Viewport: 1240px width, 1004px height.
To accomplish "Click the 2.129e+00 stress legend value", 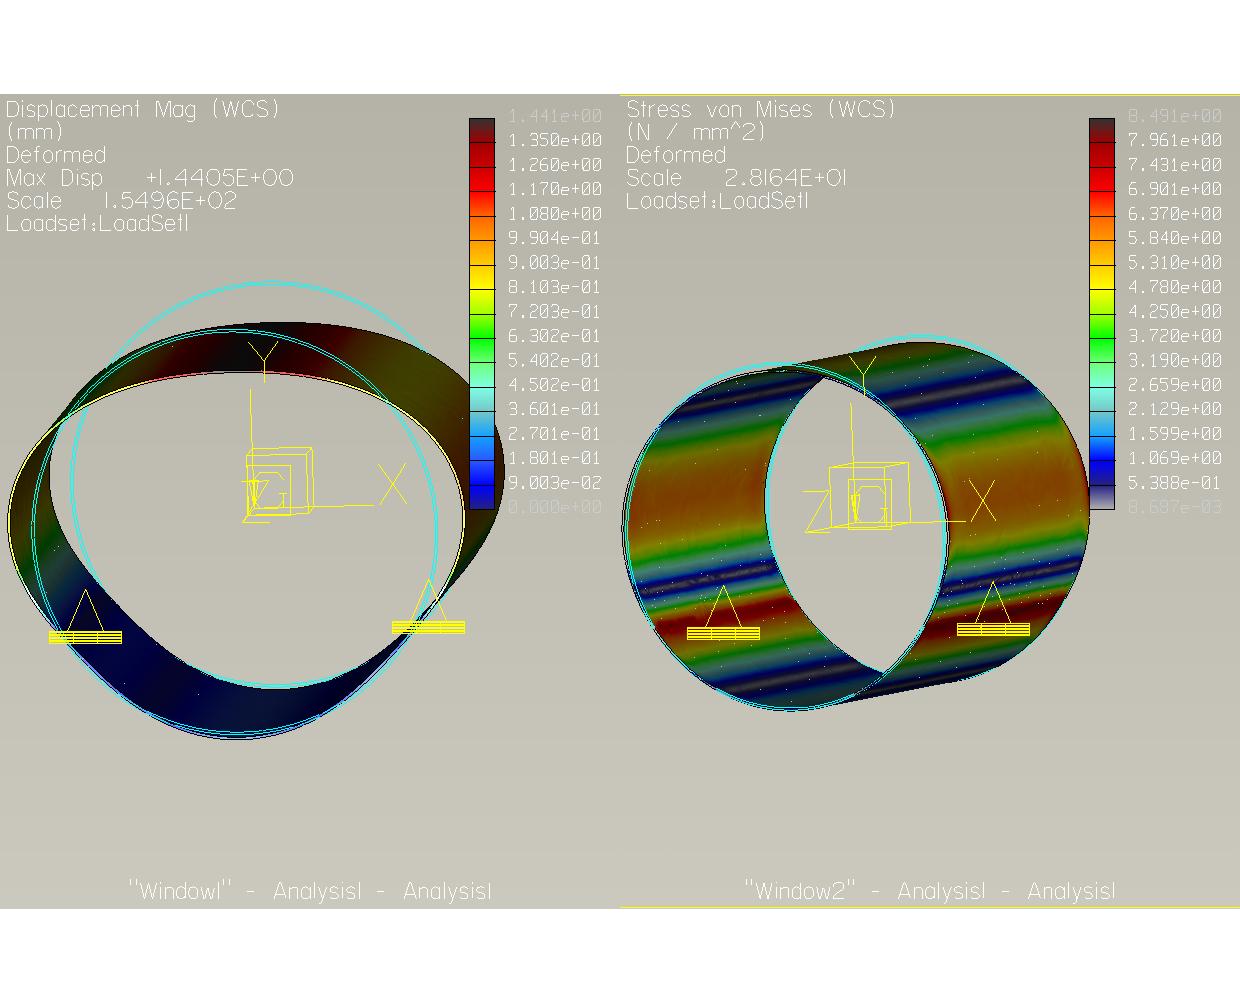I will (x=1175, y=409).
